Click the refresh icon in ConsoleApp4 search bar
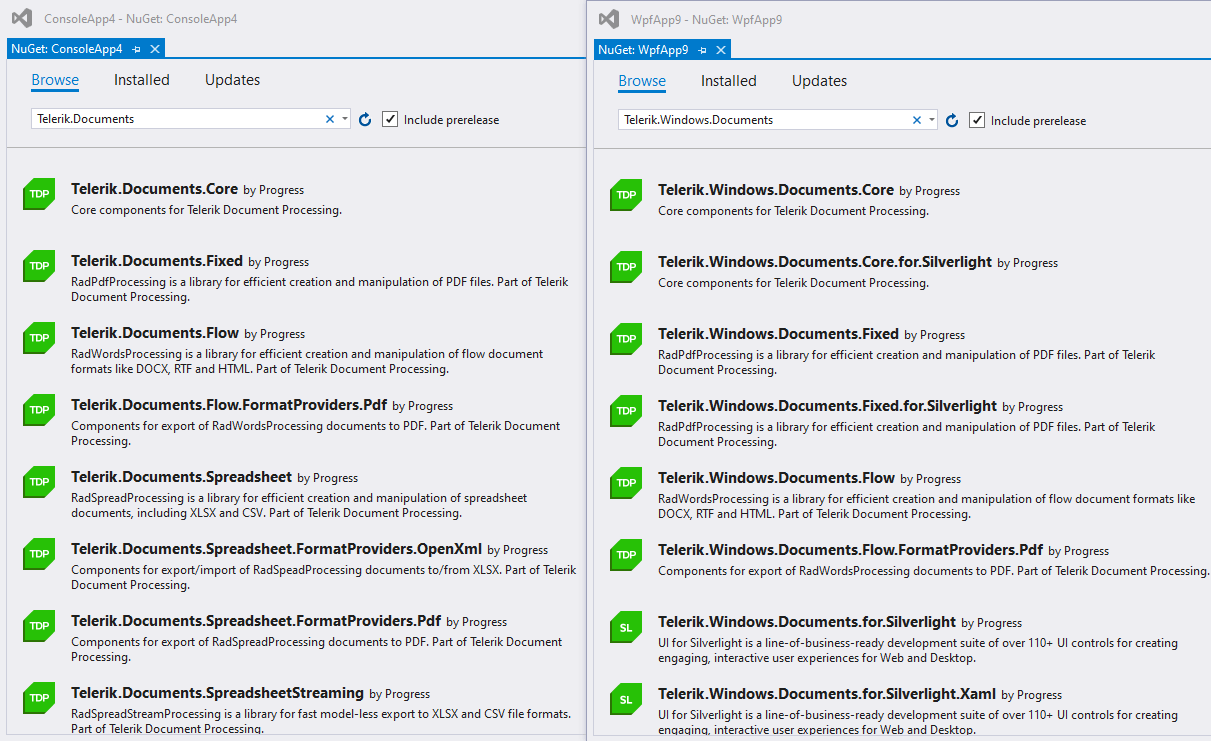The height and width of the screenshot is (741, 1211). point(364,119)
